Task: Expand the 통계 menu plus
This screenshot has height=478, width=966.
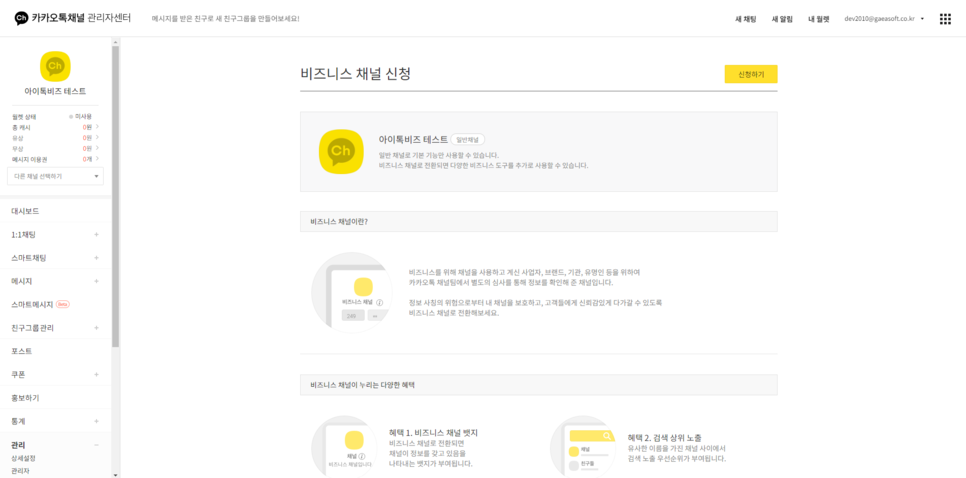Action: (x=96, y=421)
